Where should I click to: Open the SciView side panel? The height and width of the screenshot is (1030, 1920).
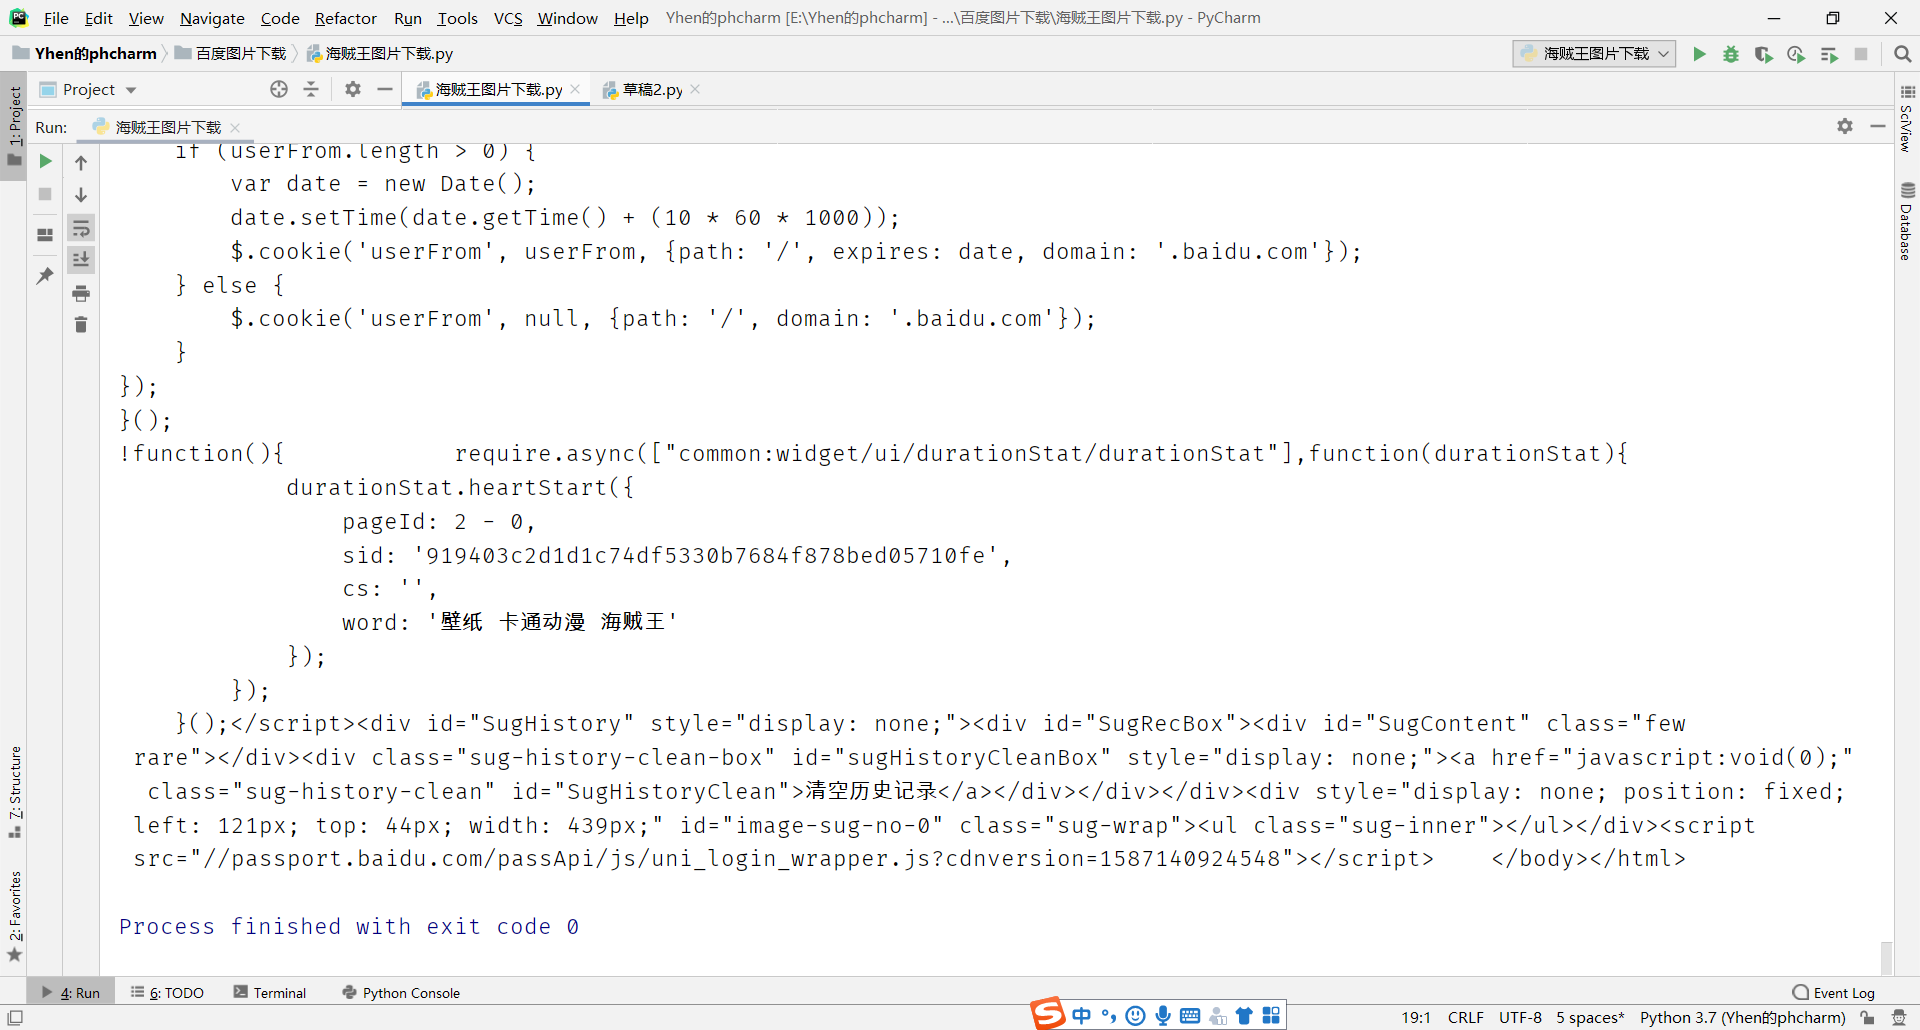click(1907, 120)
